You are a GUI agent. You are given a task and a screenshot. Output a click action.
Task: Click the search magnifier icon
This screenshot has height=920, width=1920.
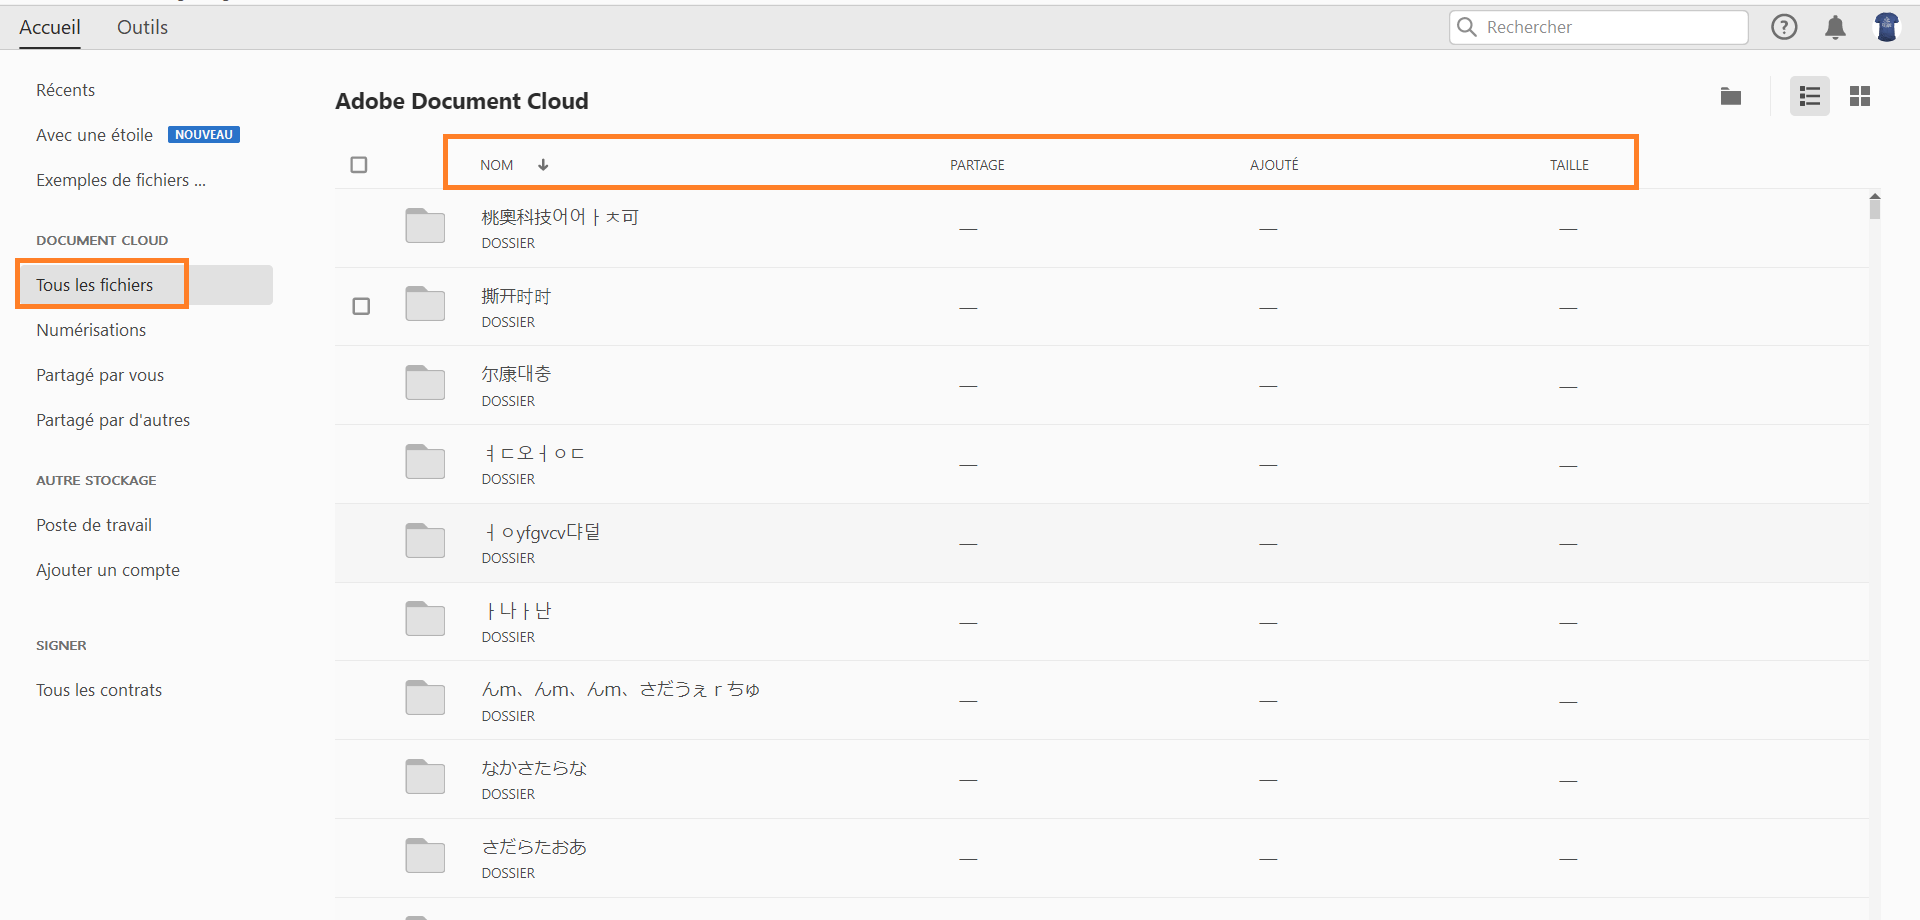1467,27
